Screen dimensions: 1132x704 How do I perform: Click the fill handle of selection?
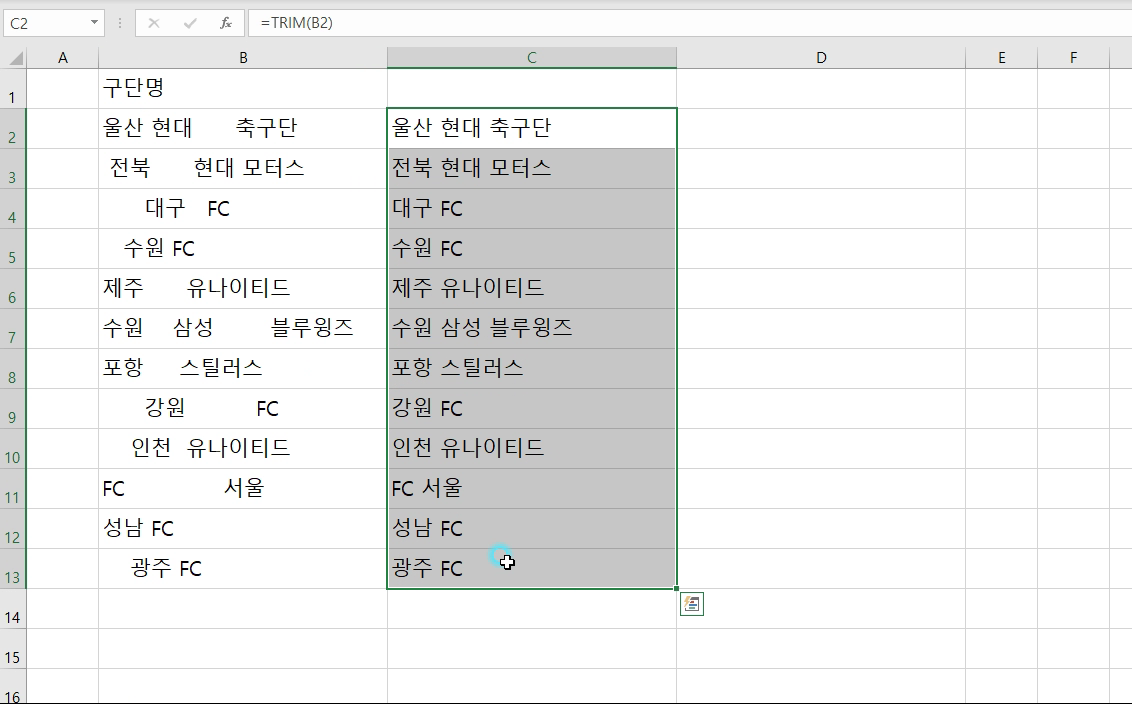click(x=676, y=588)
